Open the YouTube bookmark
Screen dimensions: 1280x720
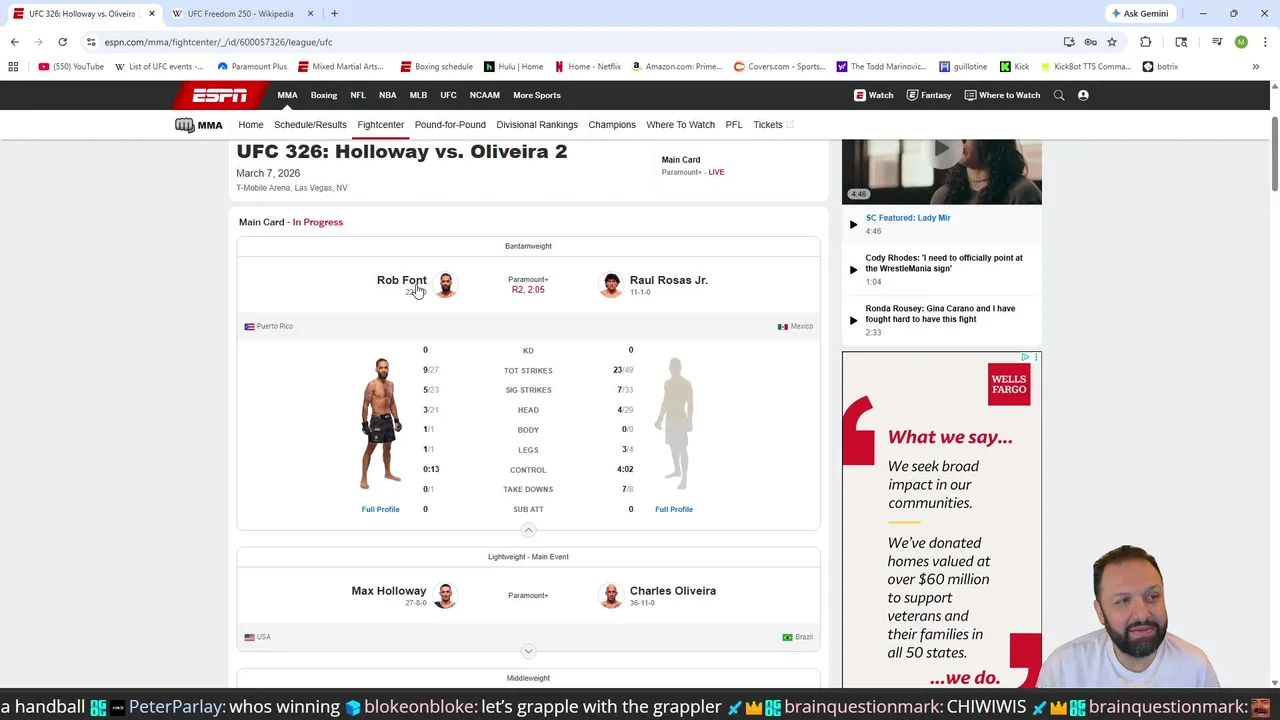71,67
